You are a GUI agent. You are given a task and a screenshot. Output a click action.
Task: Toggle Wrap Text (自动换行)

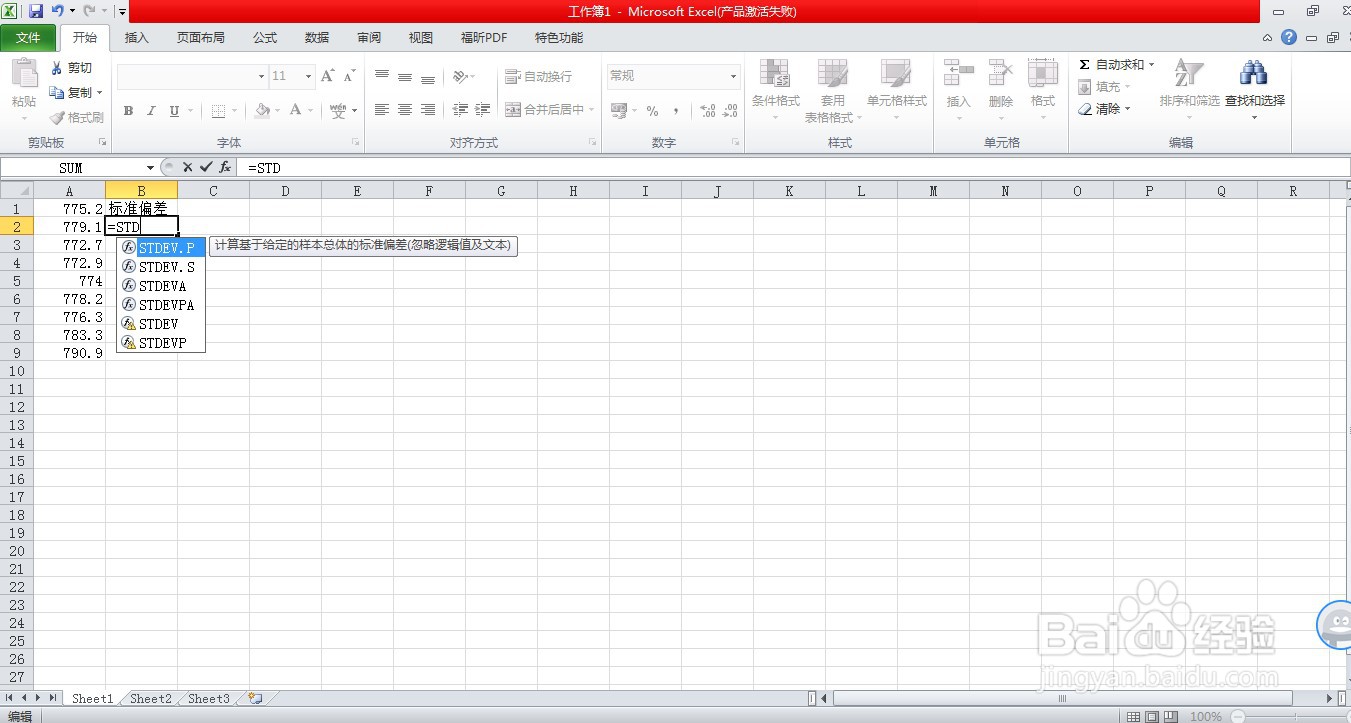point(539,76)
